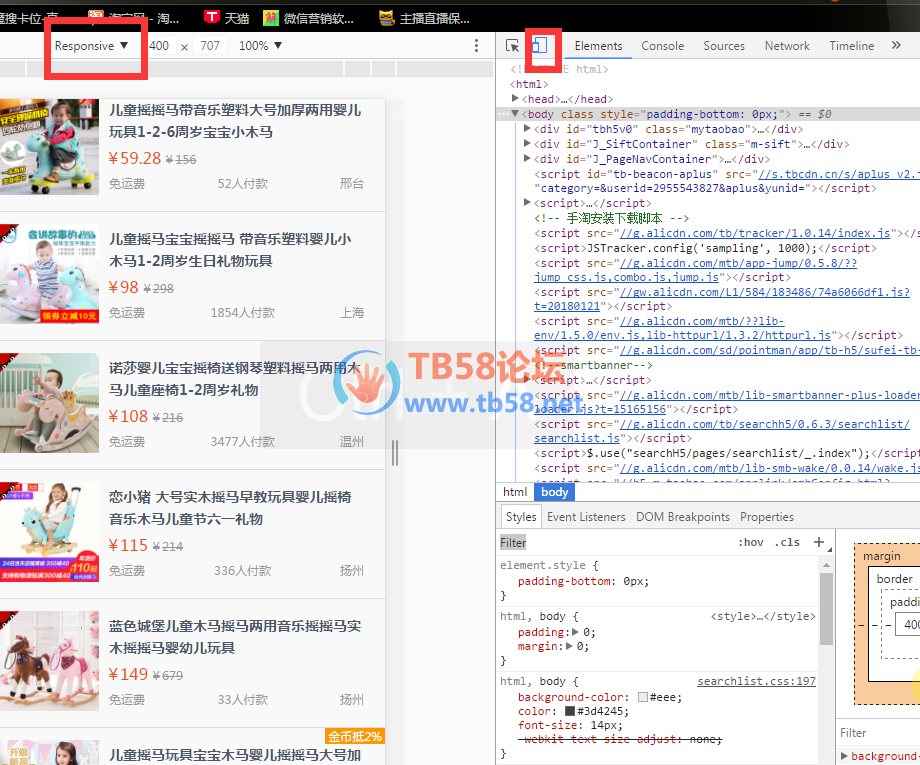Image resolution: width=920 pixels, height=765 pixels.
Task: Open the device toolbar more options menu
Action: point(476,46)
